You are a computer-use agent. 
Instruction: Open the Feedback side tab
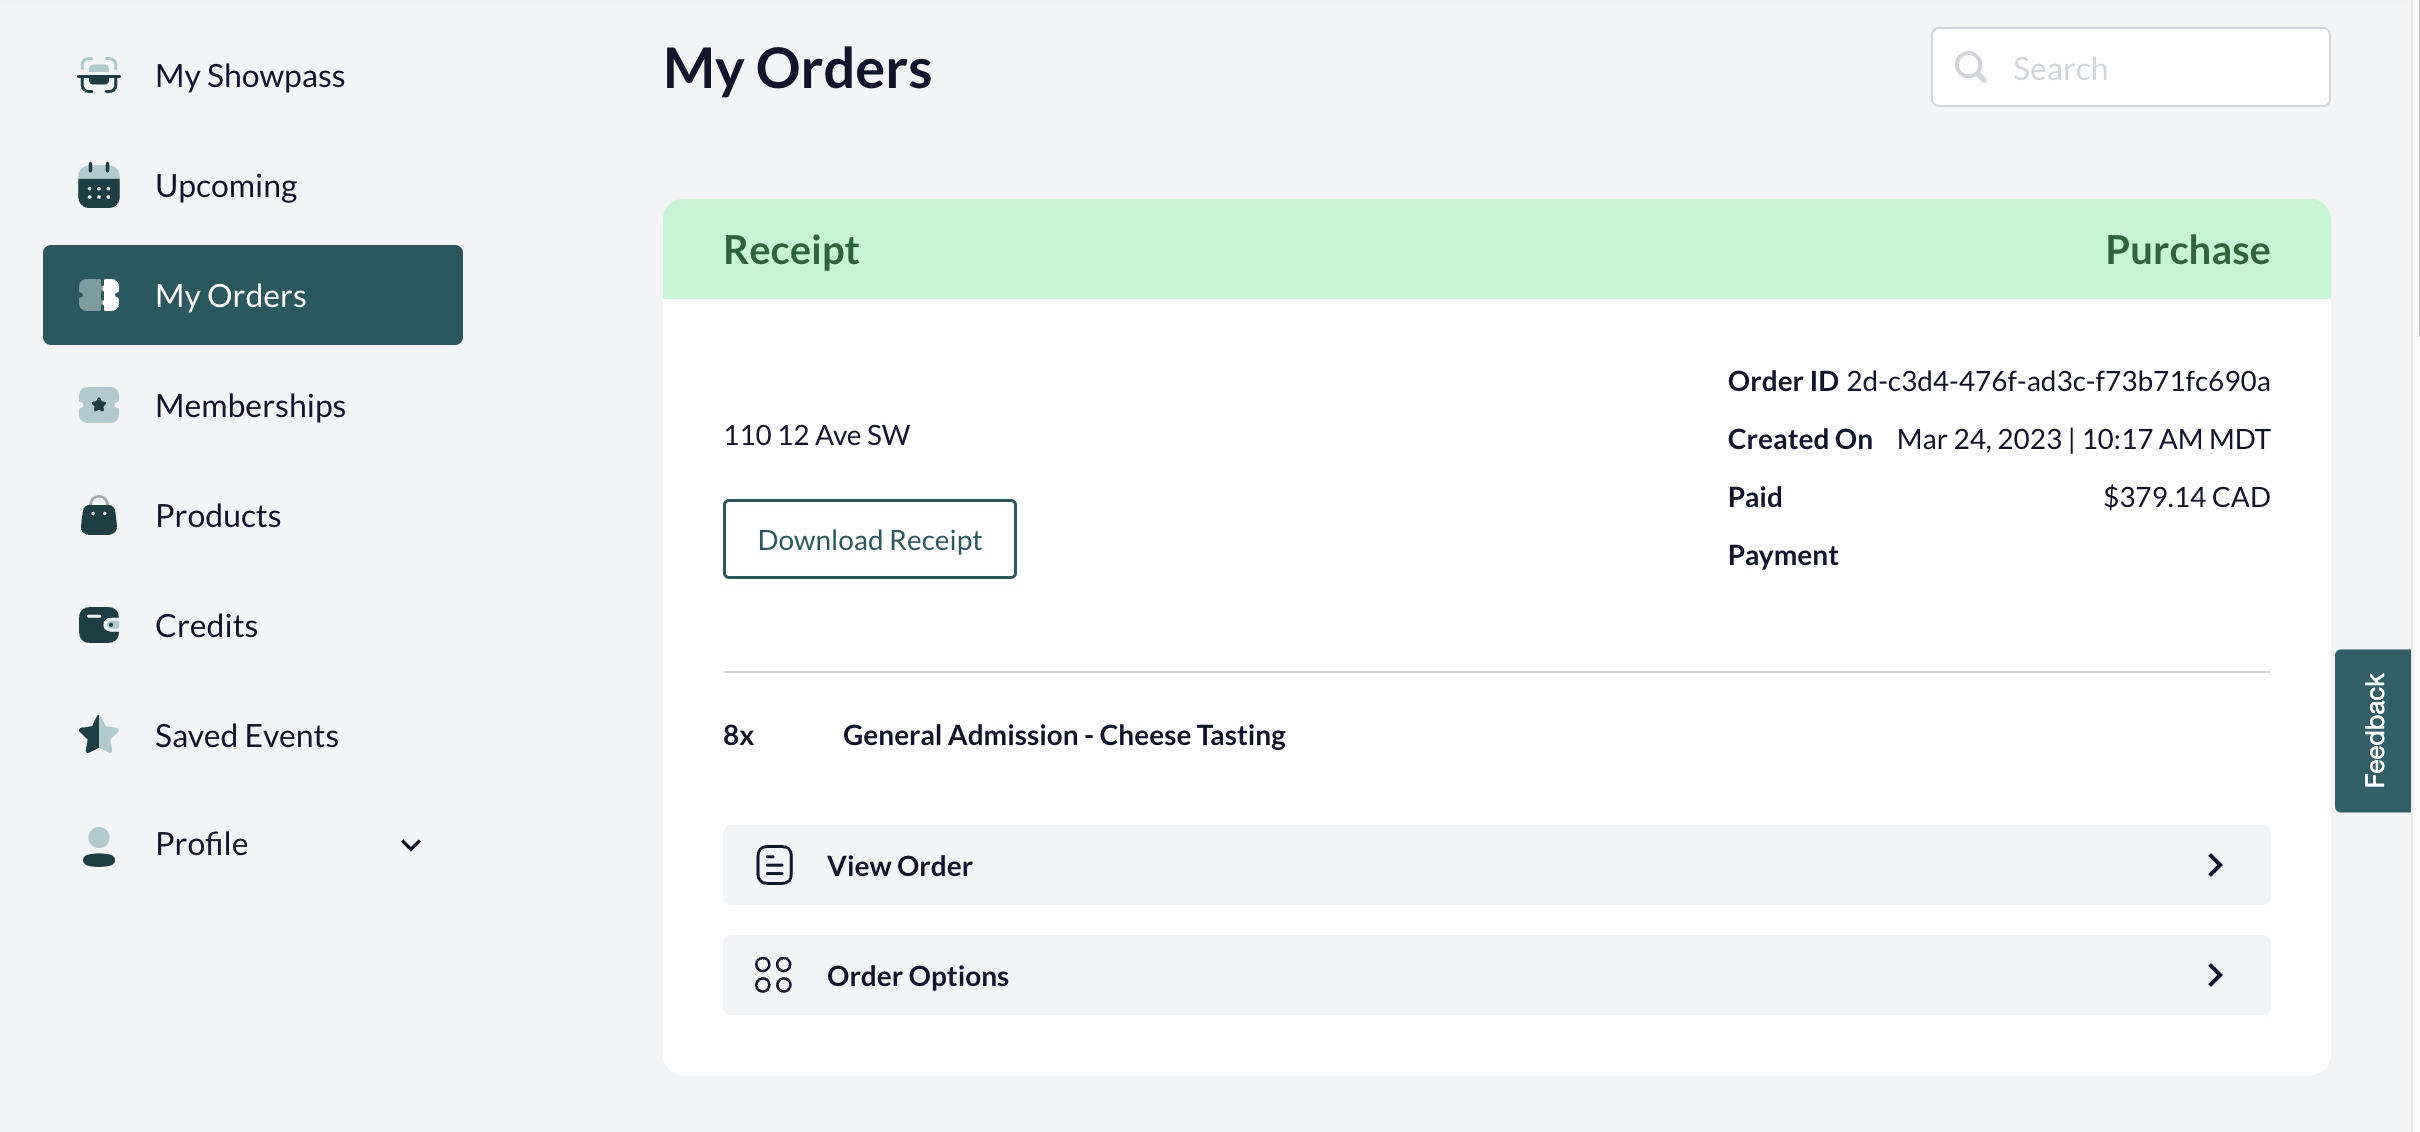pos(2373,730)
